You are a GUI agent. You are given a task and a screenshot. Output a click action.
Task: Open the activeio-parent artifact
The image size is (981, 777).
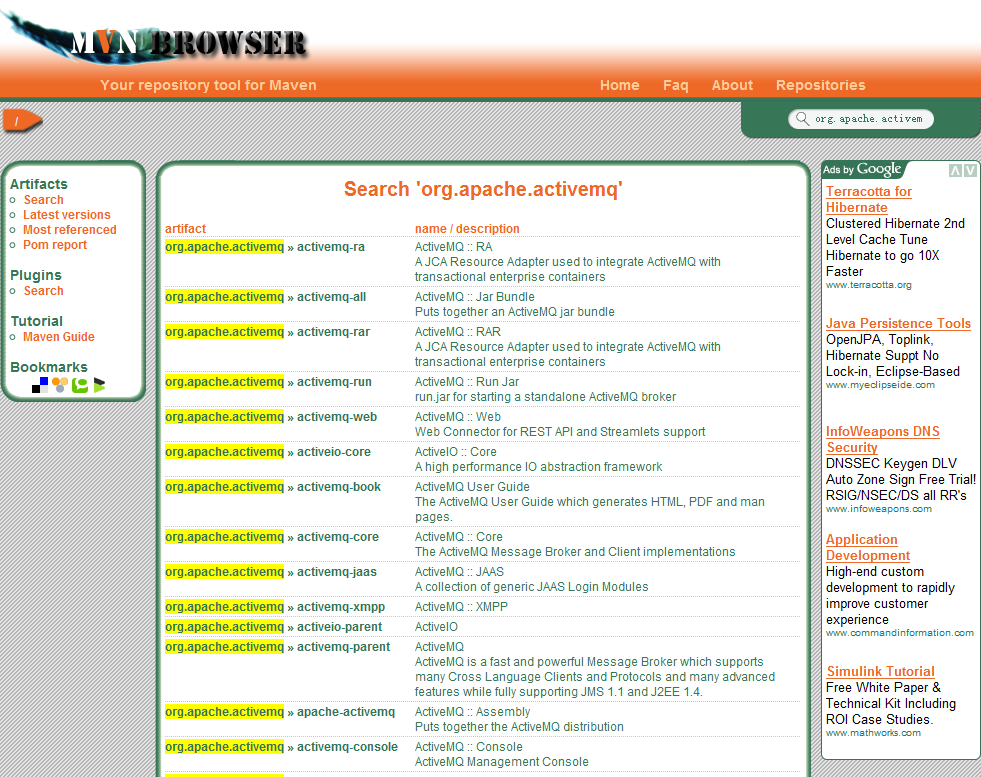339,627
